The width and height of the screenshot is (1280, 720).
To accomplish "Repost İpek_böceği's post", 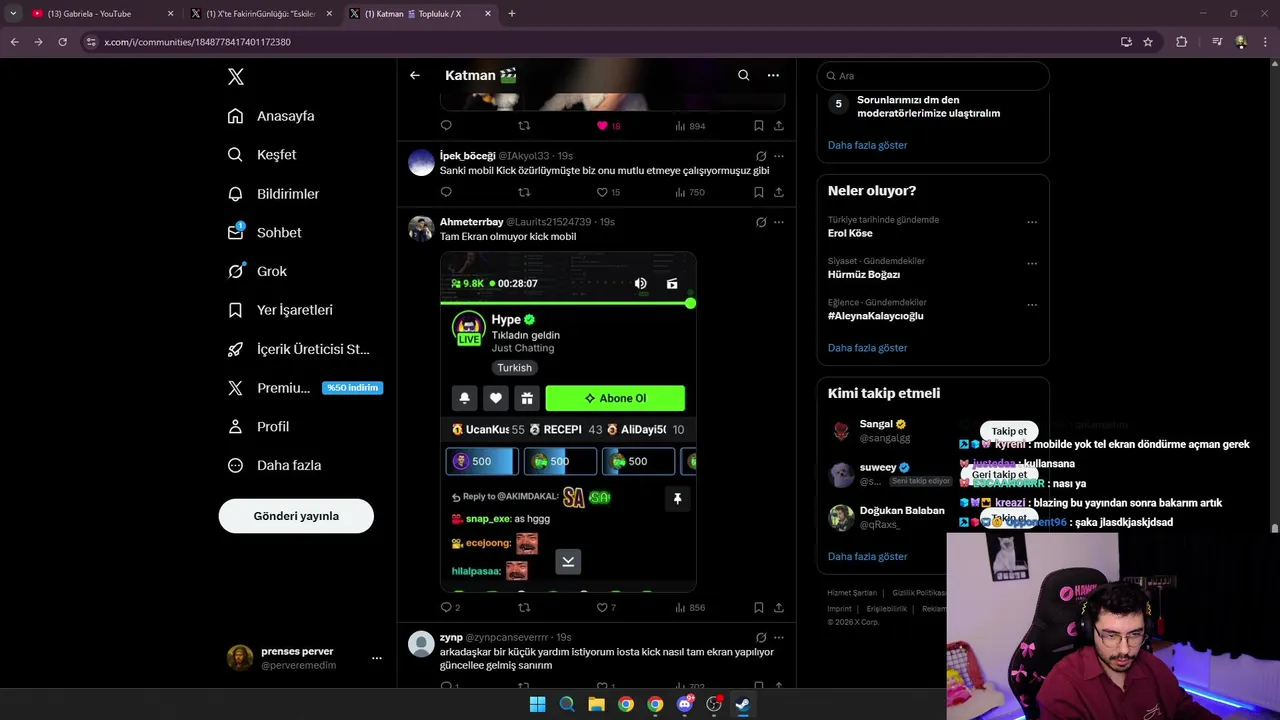I will click(524, 192).
